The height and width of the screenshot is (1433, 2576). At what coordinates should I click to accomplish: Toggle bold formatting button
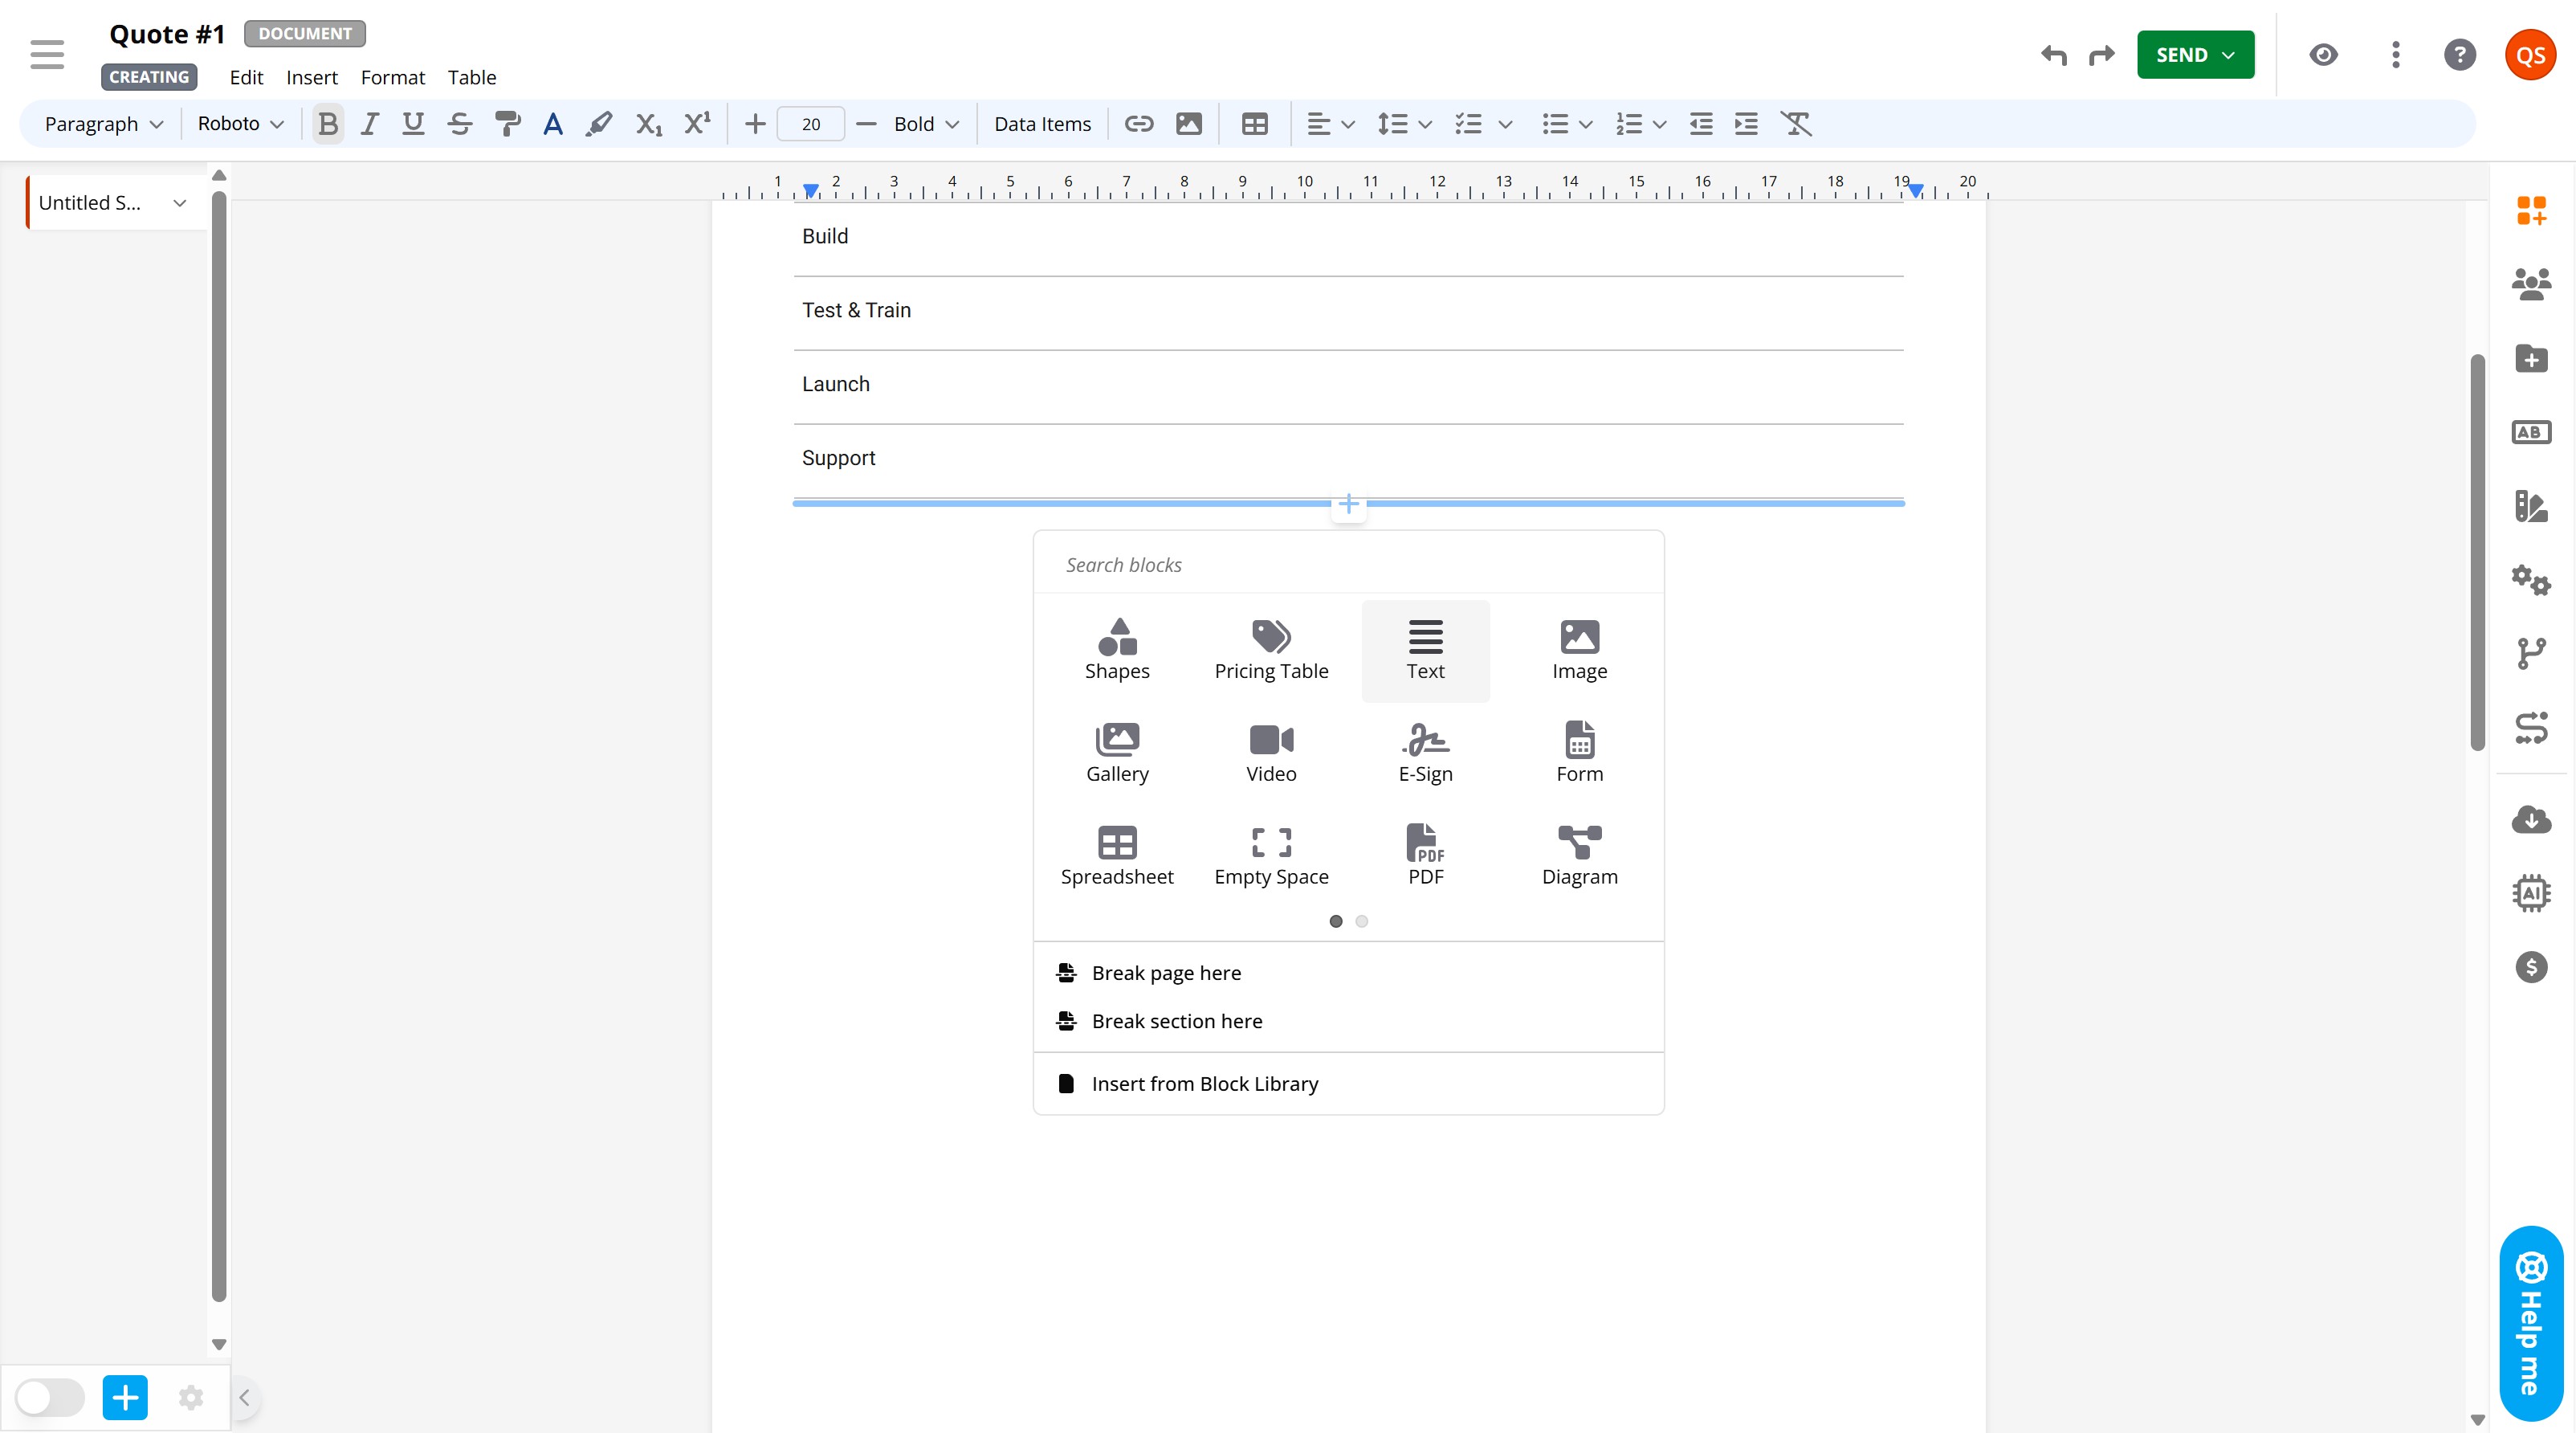point(327,124)
